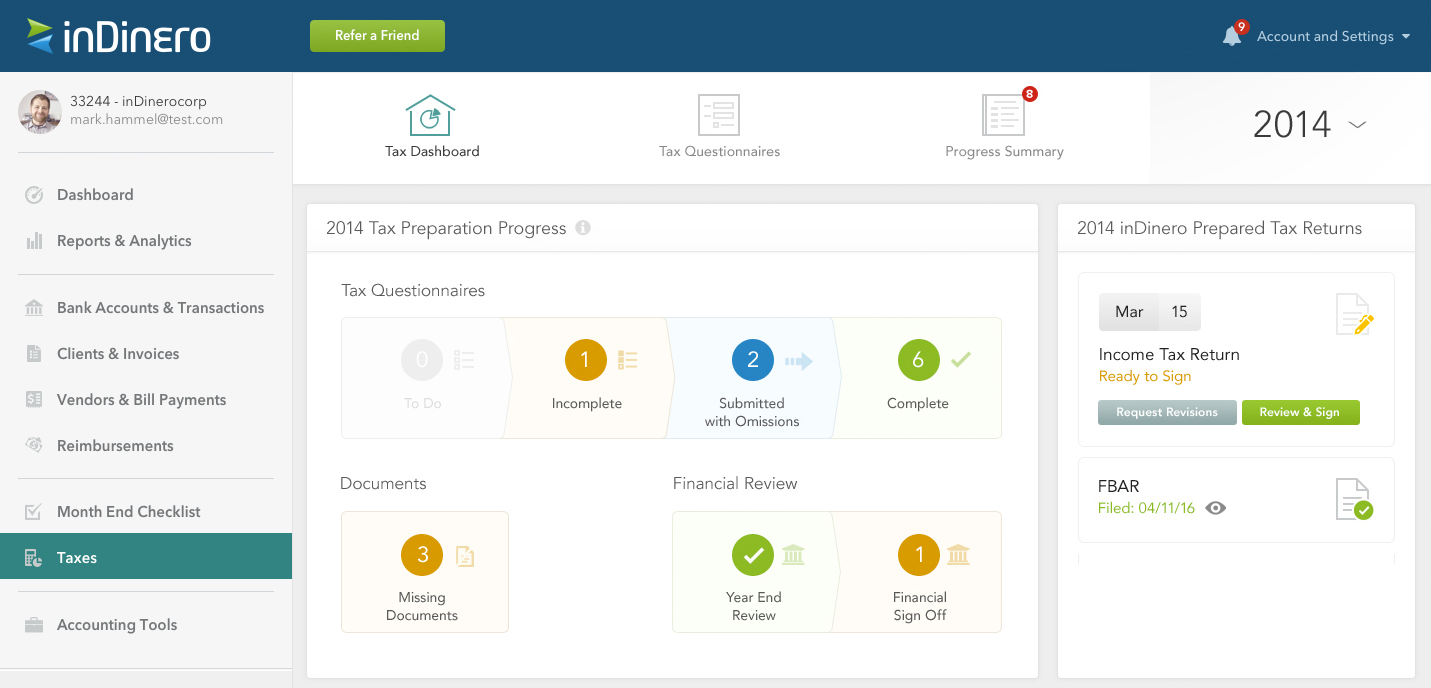Image resolution: width=1431 pixels, height=688 pixels.
Task: Select Taxes in the sidebar
Action: [146, 558]
